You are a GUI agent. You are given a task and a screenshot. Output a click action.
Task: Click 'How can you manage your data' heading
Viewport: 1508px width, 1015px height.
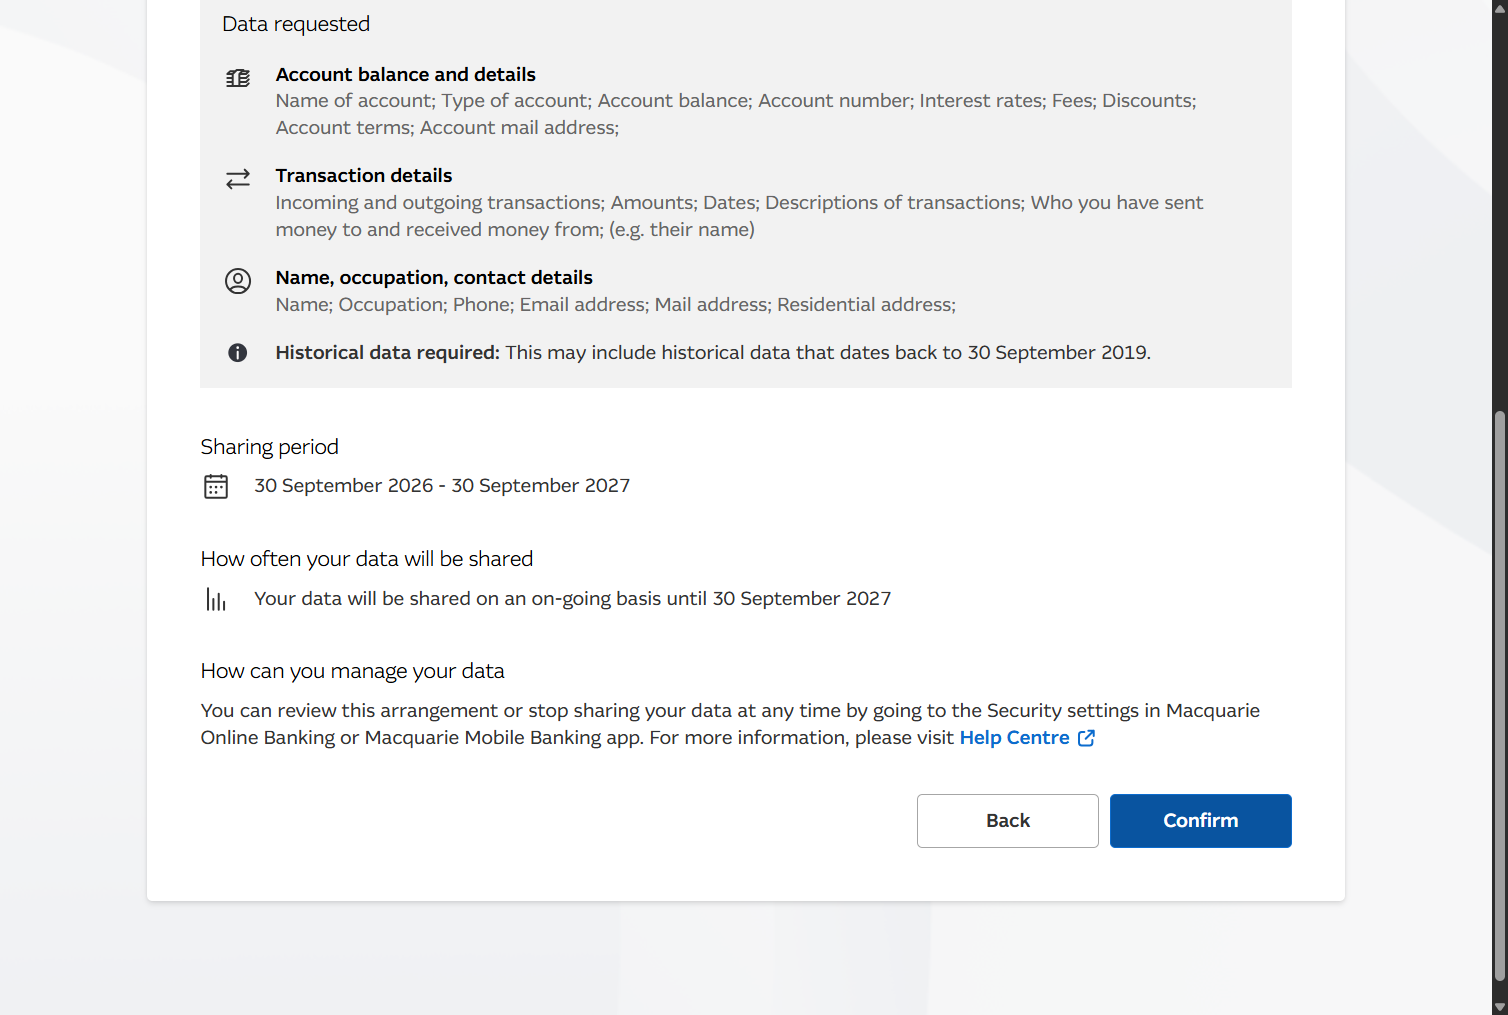point(353,671)
